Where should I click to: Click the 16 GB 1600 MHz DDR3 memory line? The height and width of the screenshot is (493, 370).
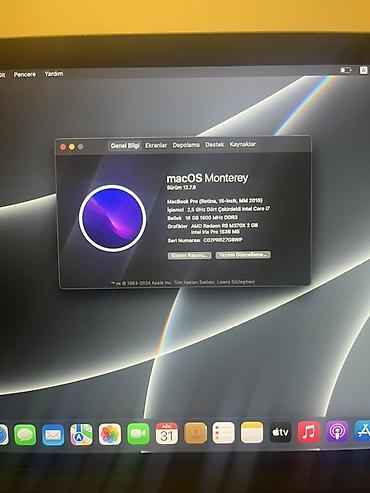click(x=211, y=217)
